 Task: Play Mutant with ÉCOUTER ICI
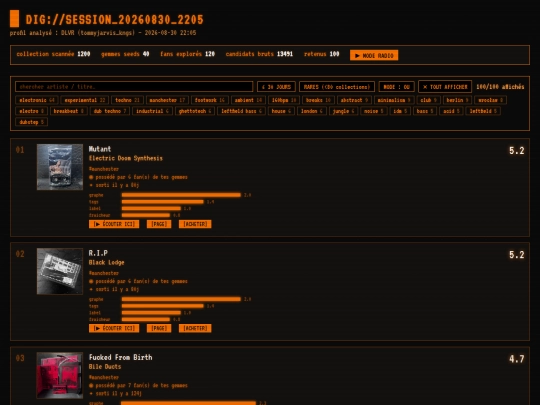tap(114, 224)
